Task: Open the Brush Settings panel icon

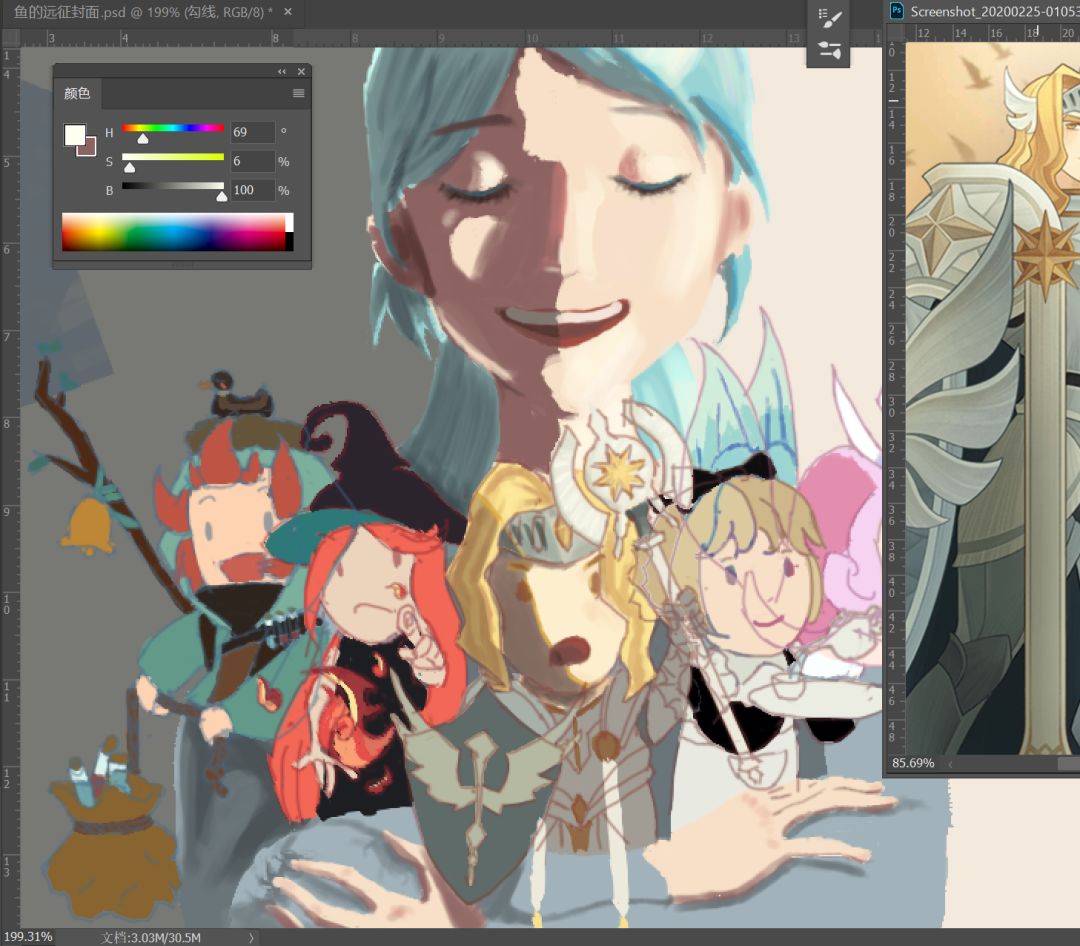Action: click(x=830, y=50)
